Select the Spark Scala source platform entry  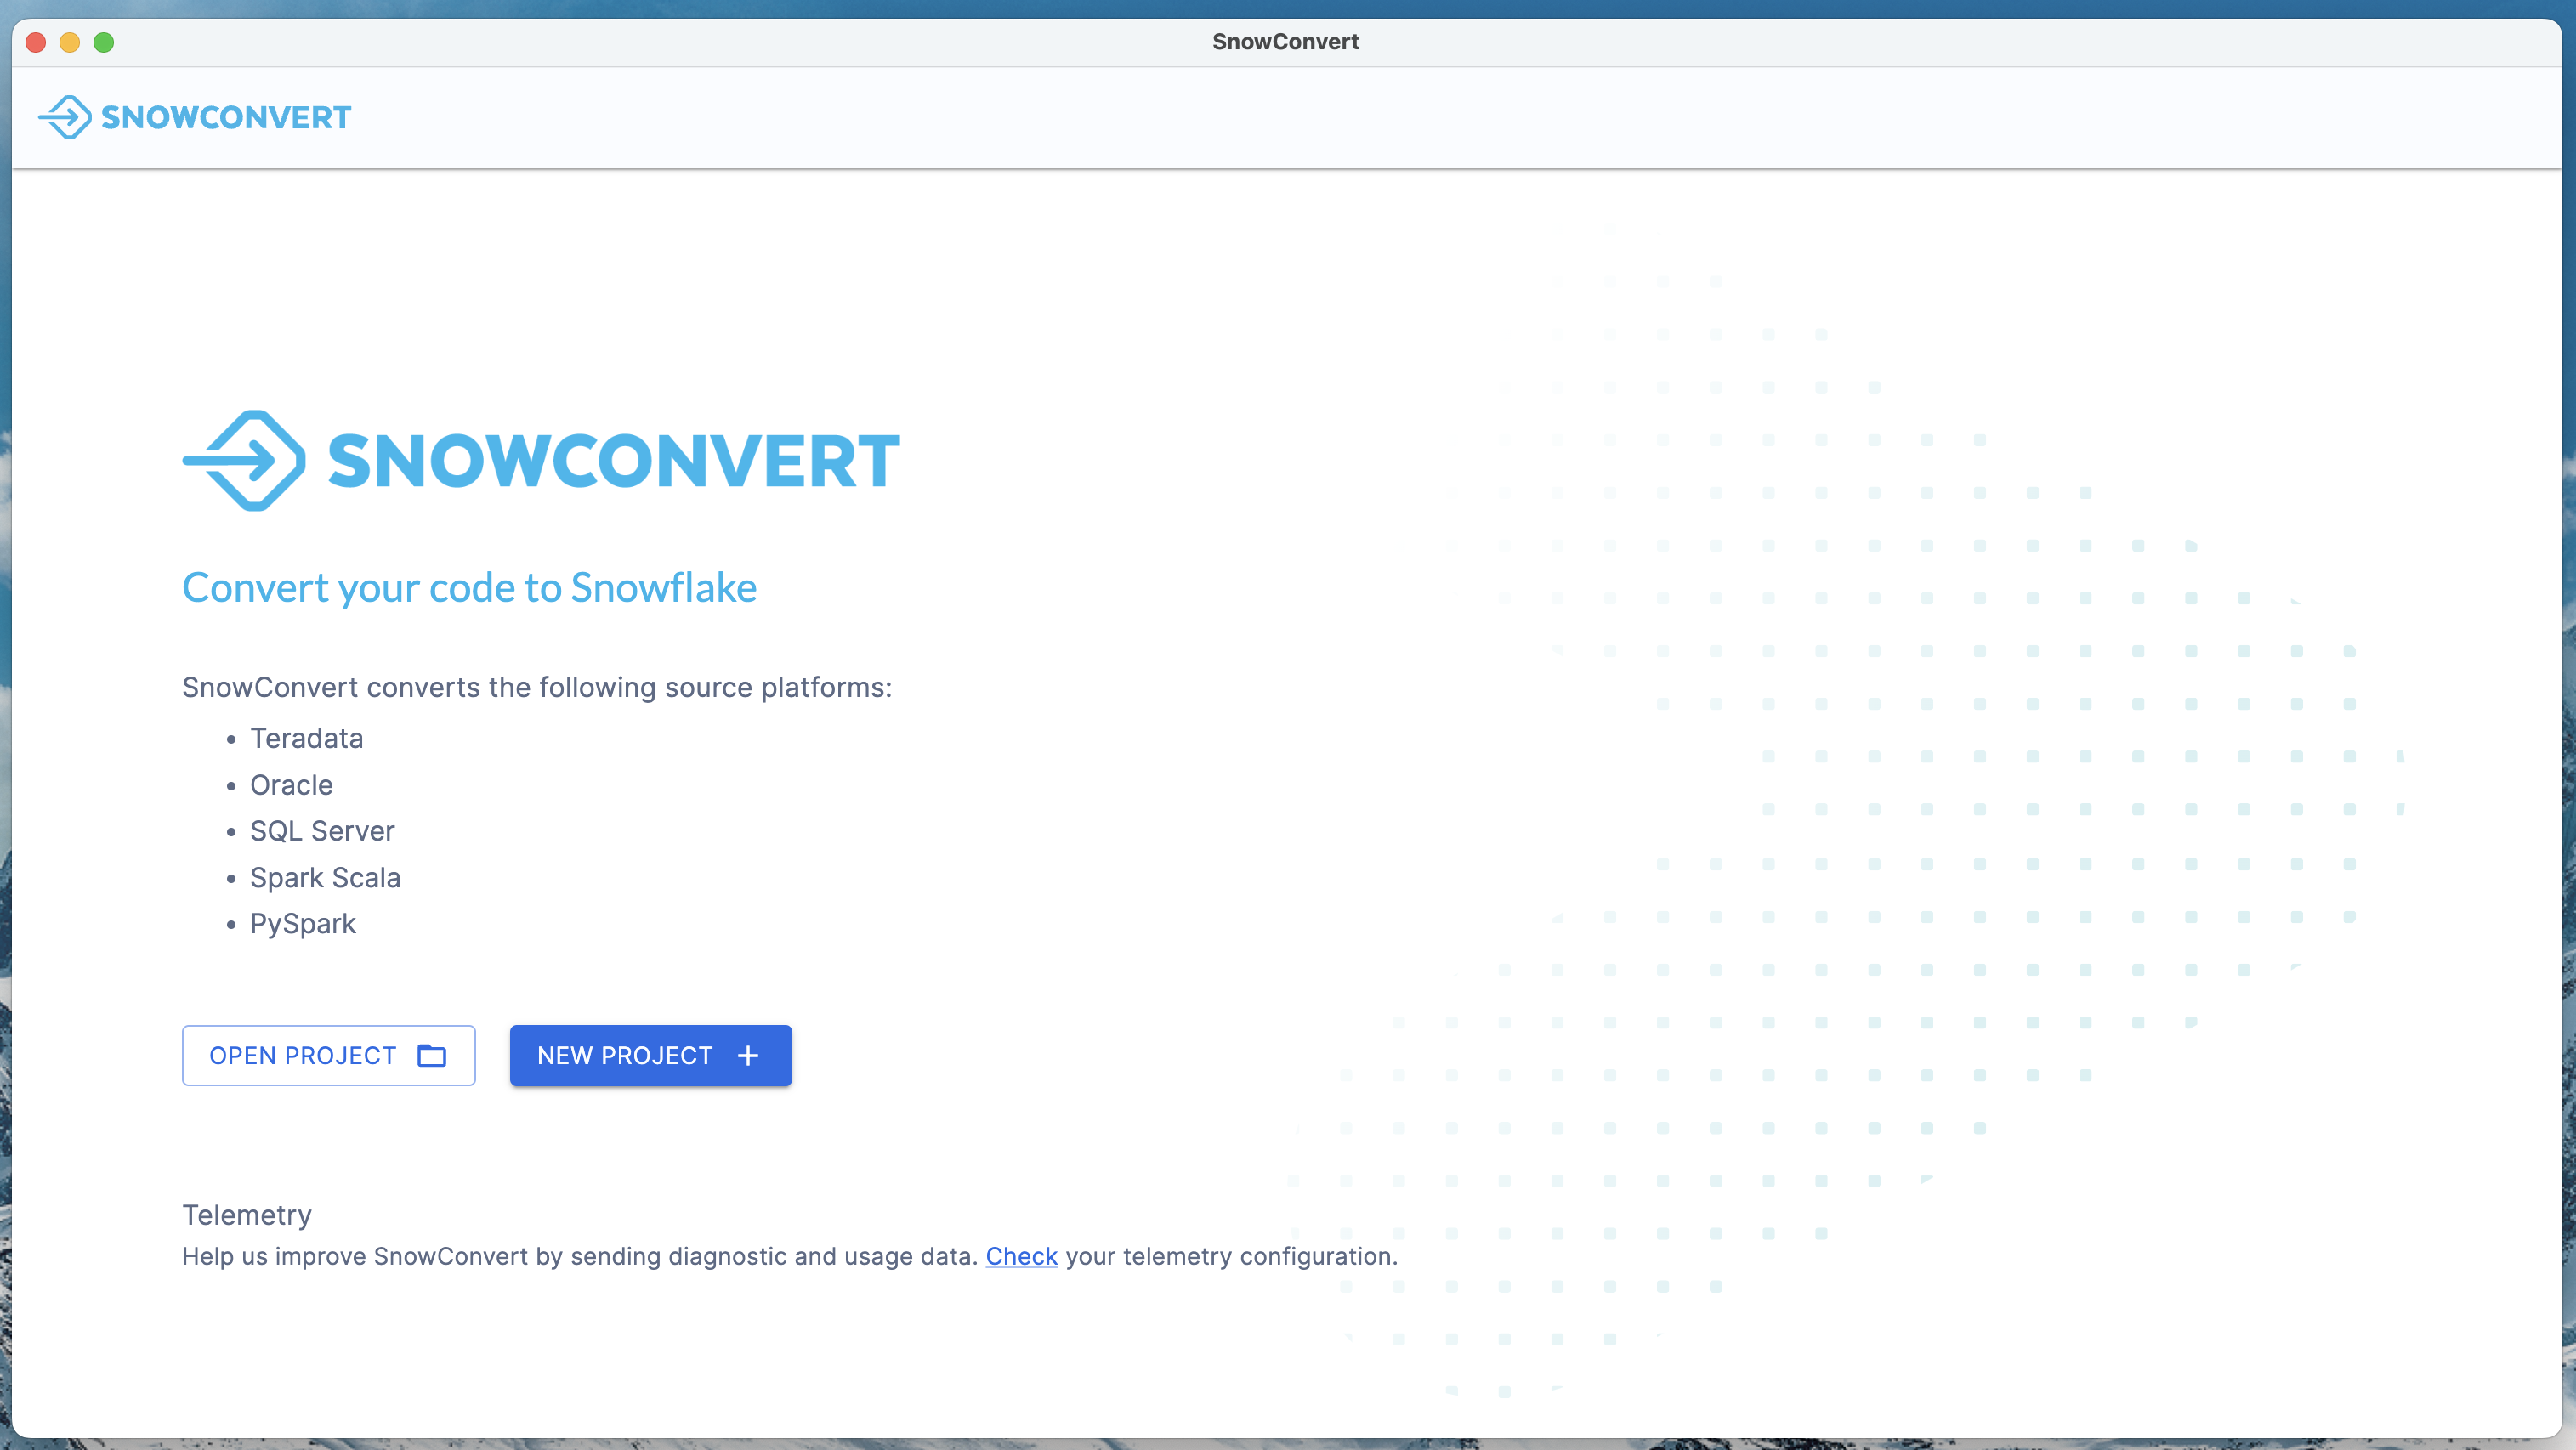click(x=325, y=877)
